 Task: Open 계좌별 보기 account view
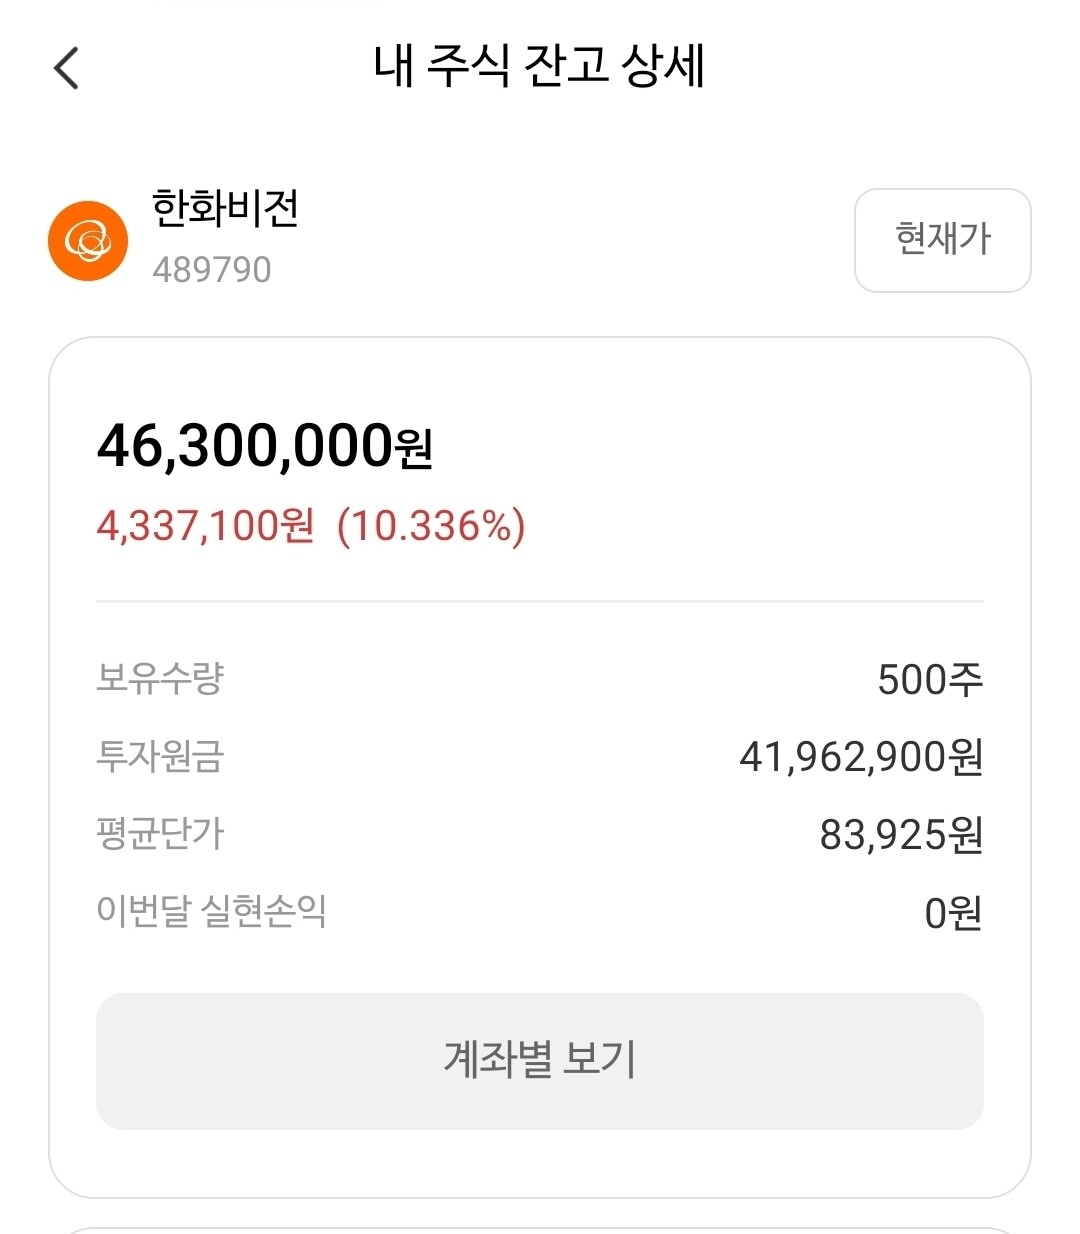tap(539, 1060)
